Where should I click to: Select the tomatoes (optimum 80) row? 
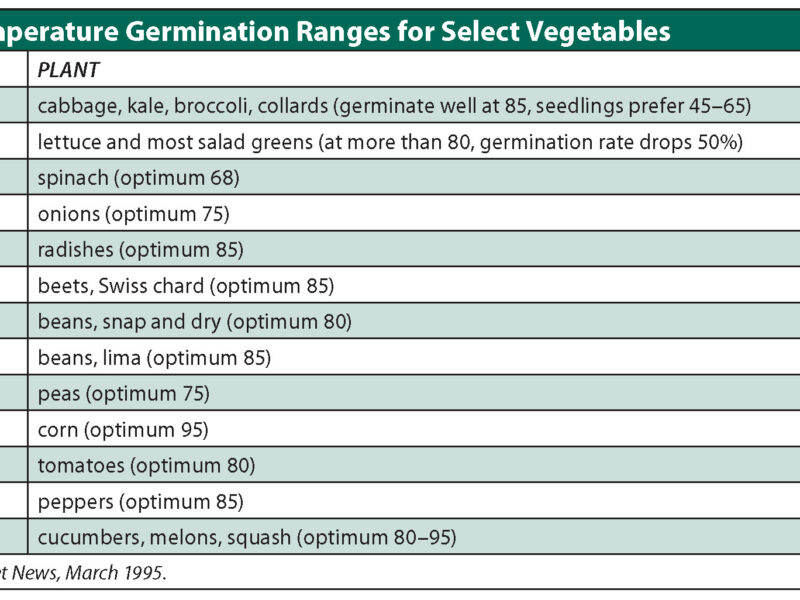[x=146, y=465]
